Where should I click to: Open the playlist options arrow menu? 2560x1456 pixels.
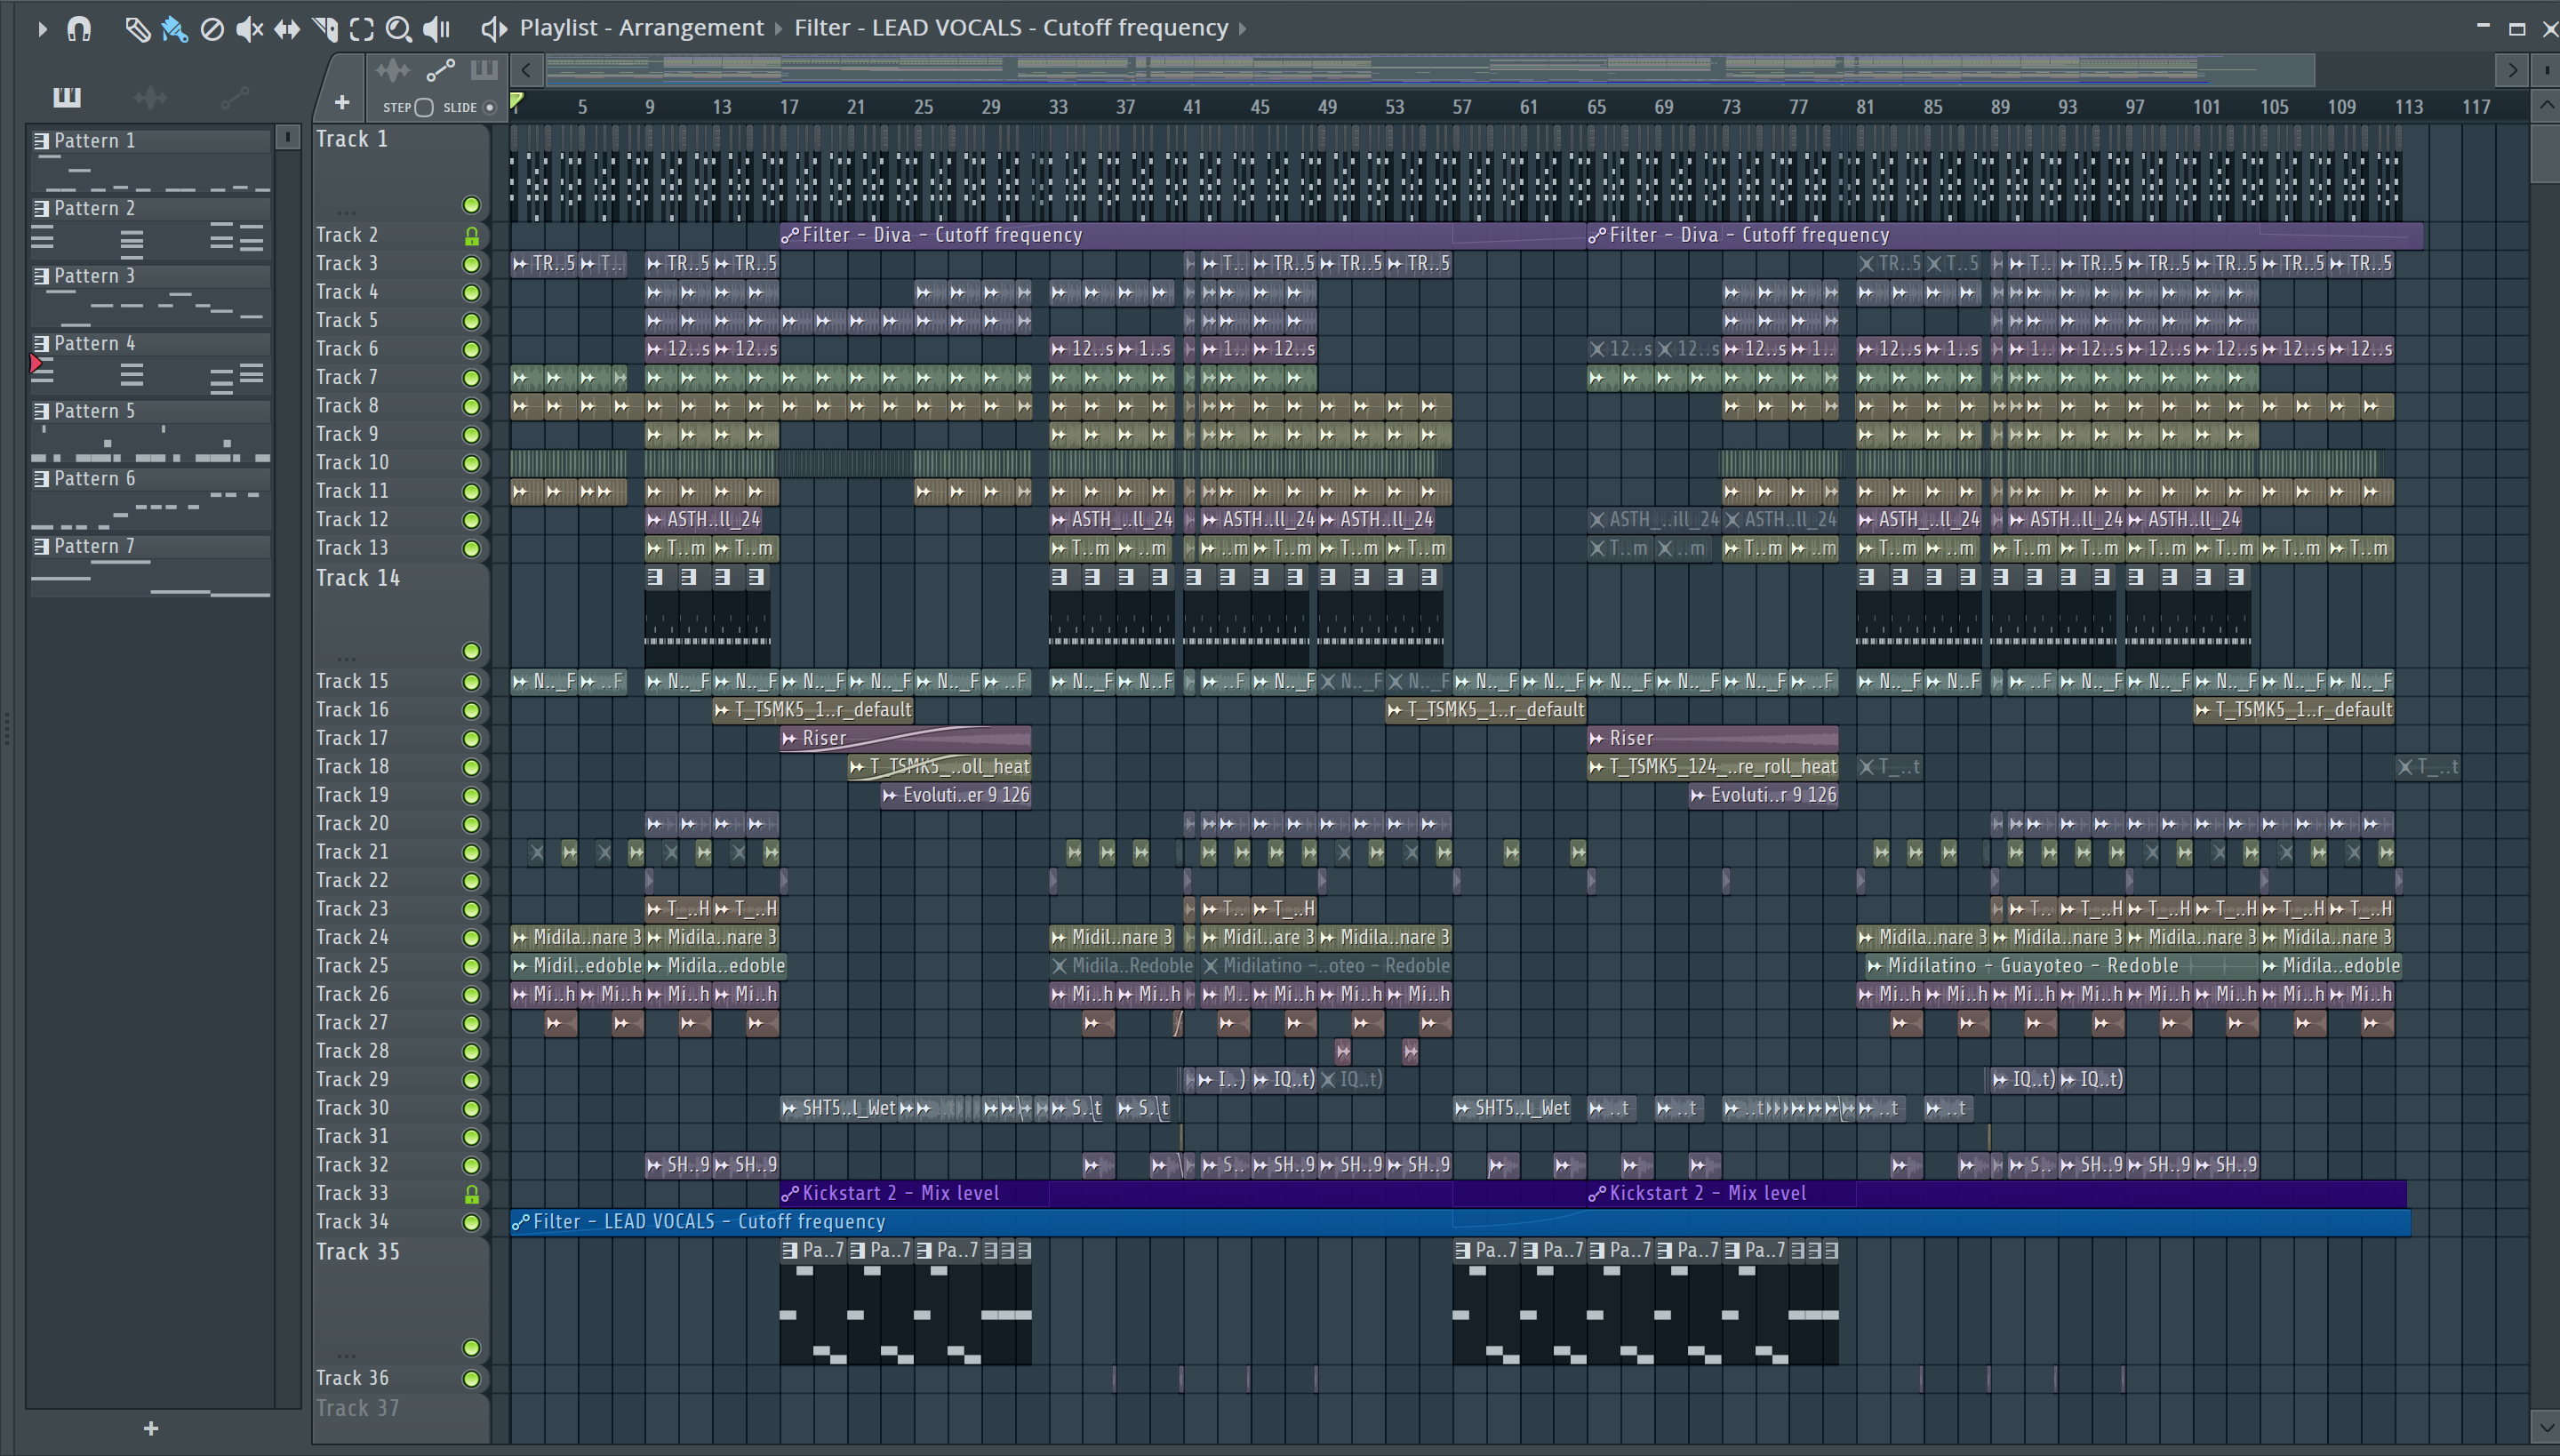(x=41, y=29)
